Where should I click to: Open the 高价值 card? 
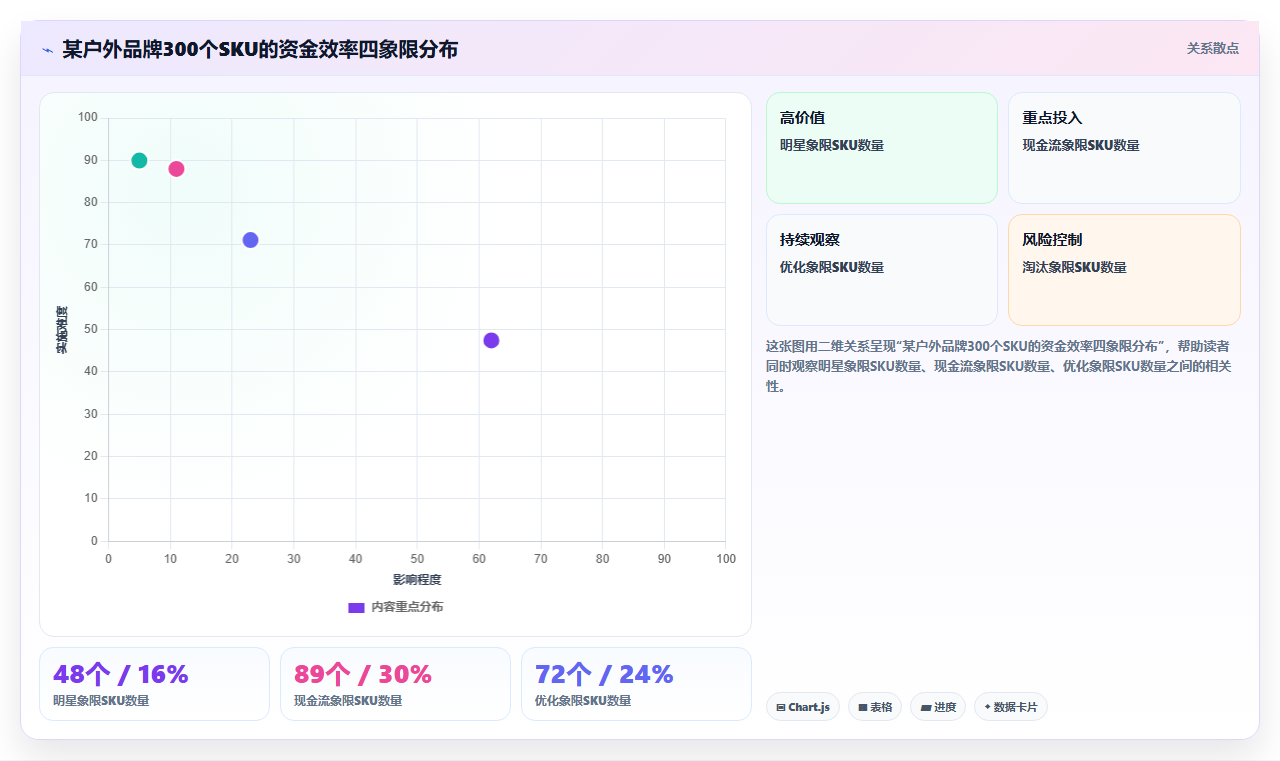point(882,148)
